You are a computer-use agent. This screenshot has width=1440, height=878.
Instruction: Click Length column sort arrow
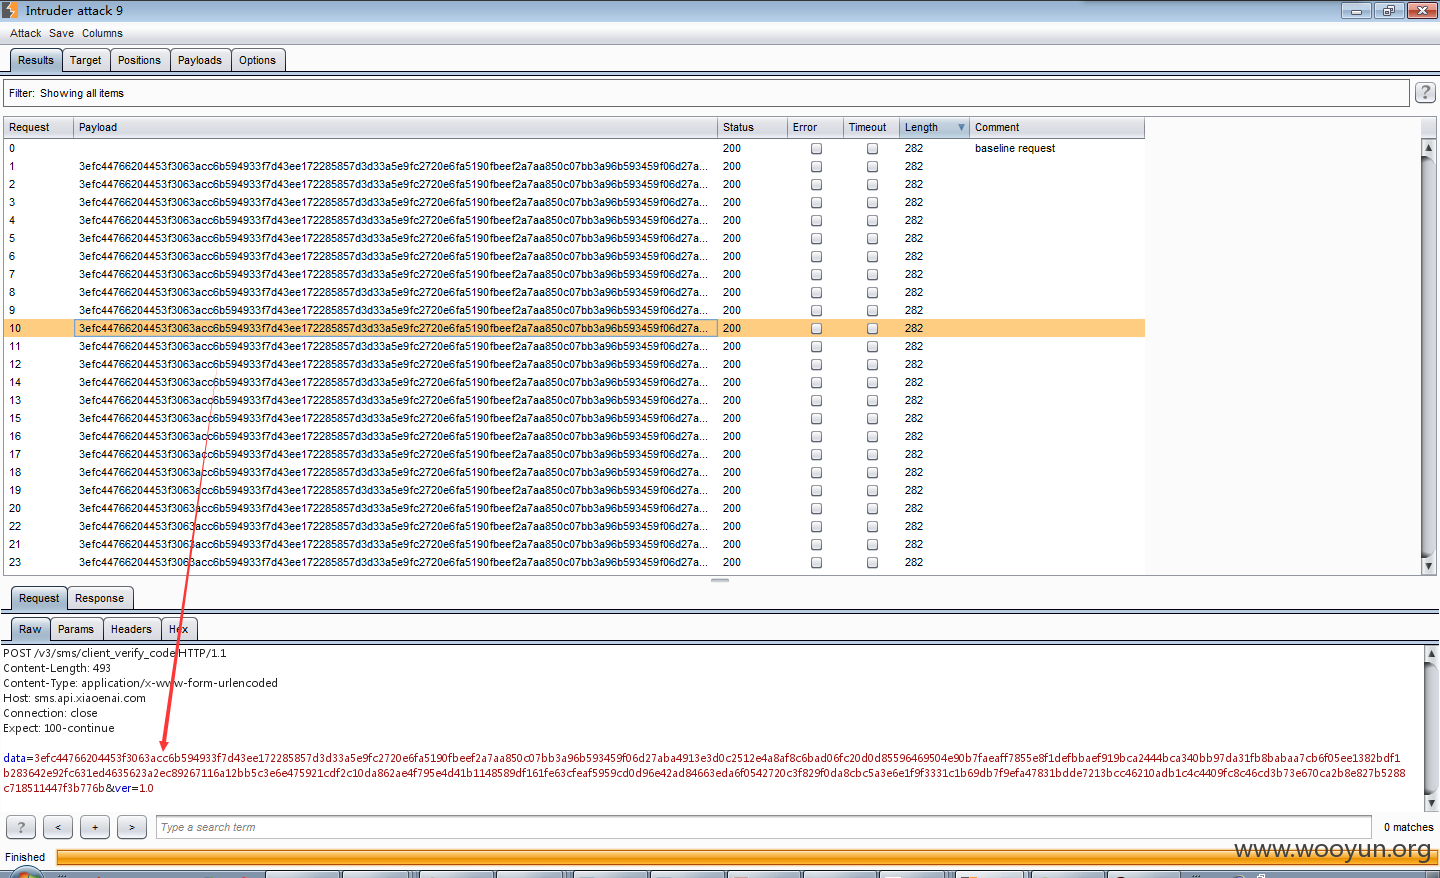[x=961, y=127]
